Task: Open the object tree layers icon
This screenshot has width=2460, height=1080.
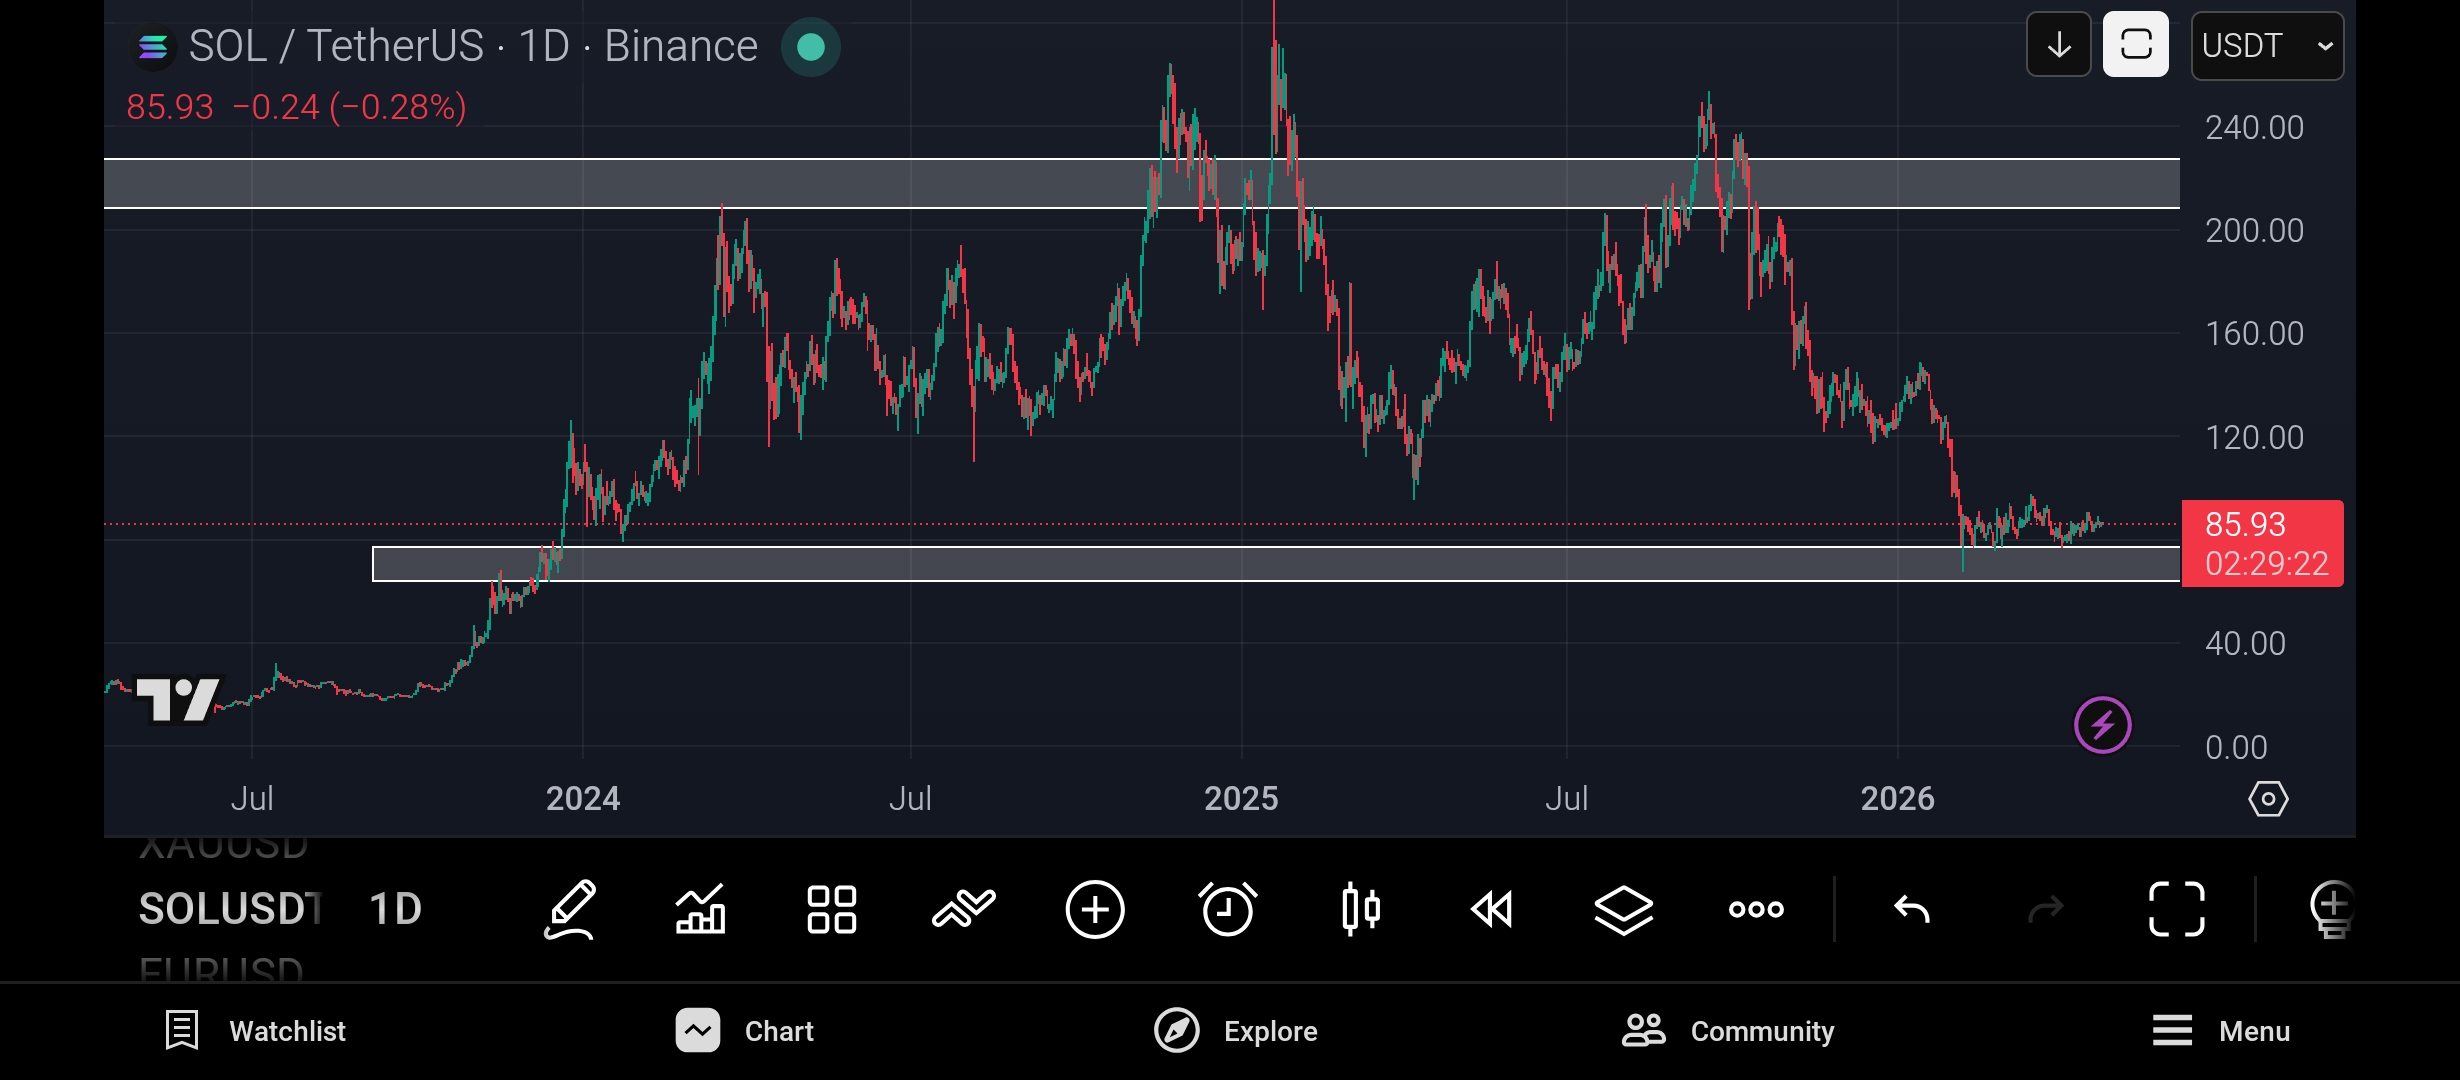Action: pyautogui.click(x=1623, y=909)
